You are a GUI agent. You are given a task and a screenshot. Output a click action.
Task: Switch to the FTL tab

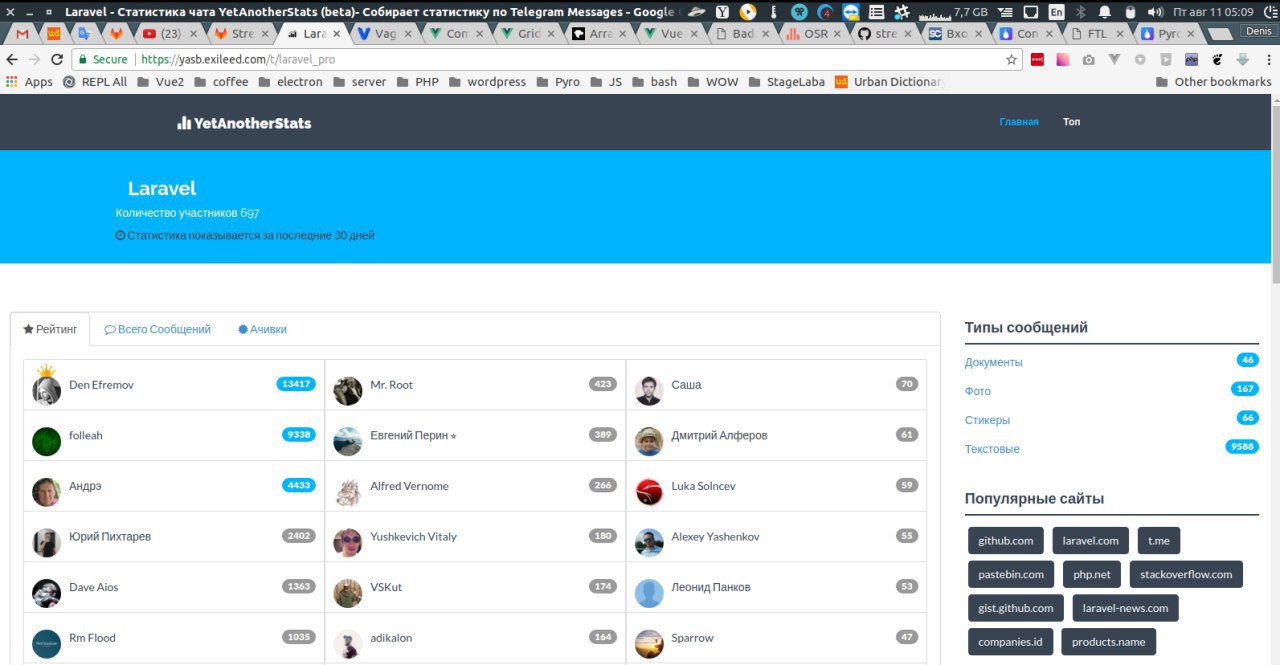click(x=1098, y=33)
